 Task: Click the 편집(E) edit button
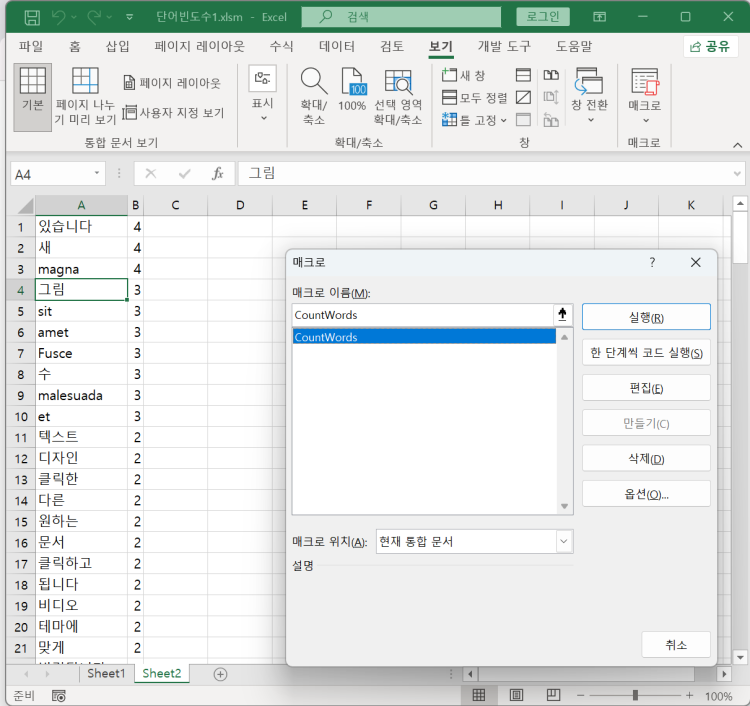click(x=646, y=388)
